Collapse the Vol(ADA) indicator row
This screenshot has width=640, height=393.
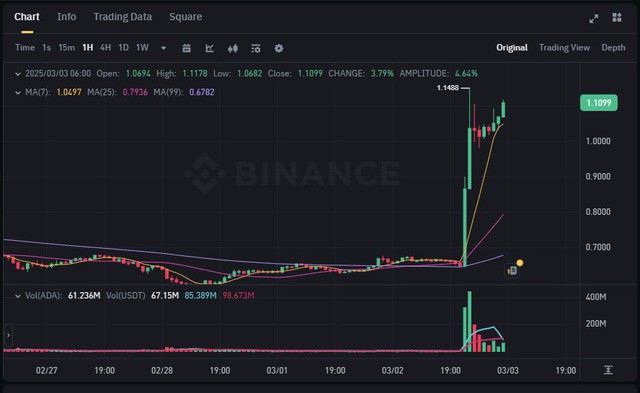pyautogui.click(x=18, y=296)
